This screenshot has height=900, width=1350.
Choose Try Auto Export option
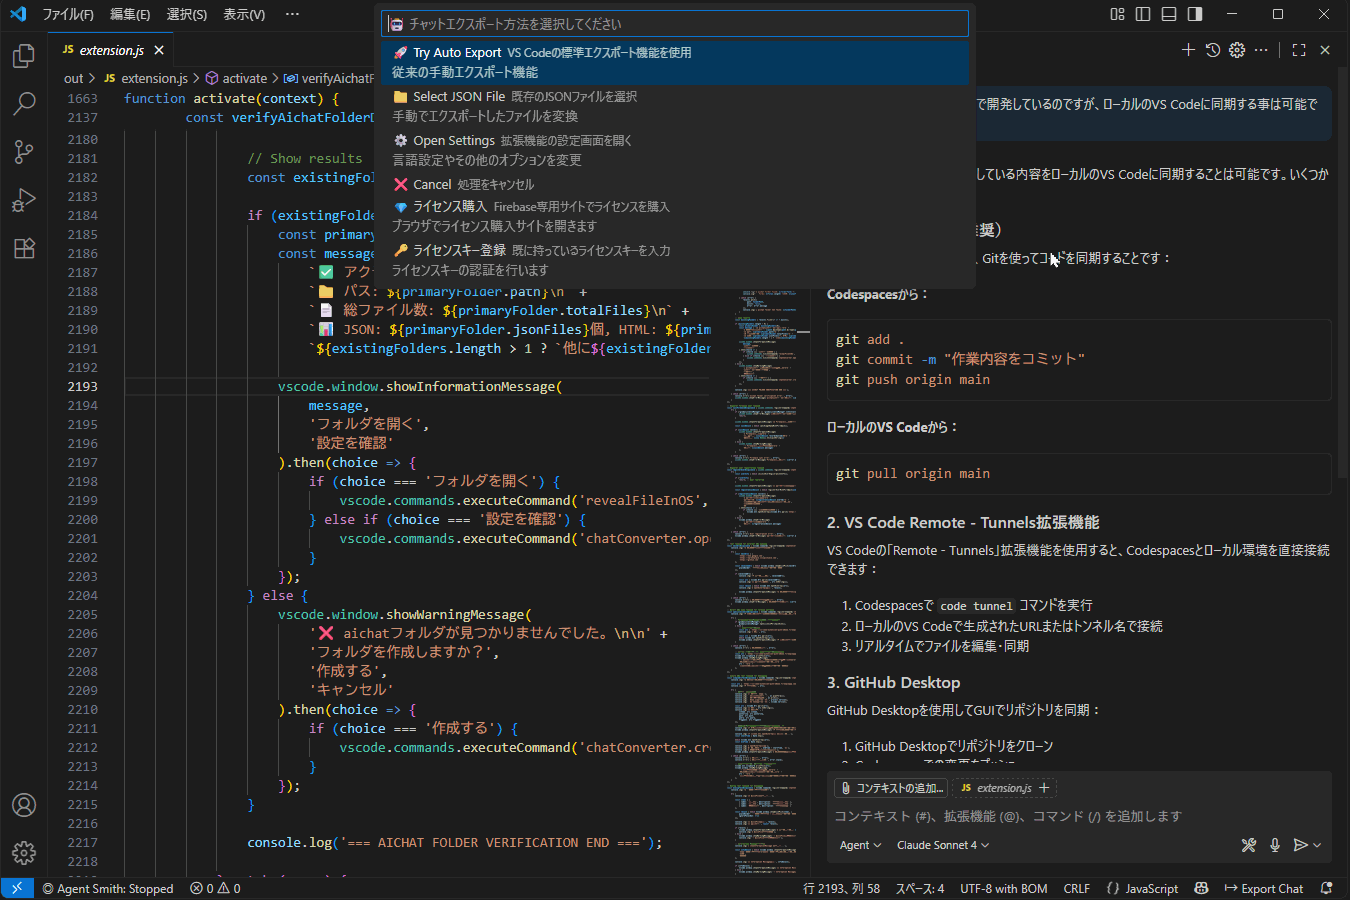click(x=676, y=62)
